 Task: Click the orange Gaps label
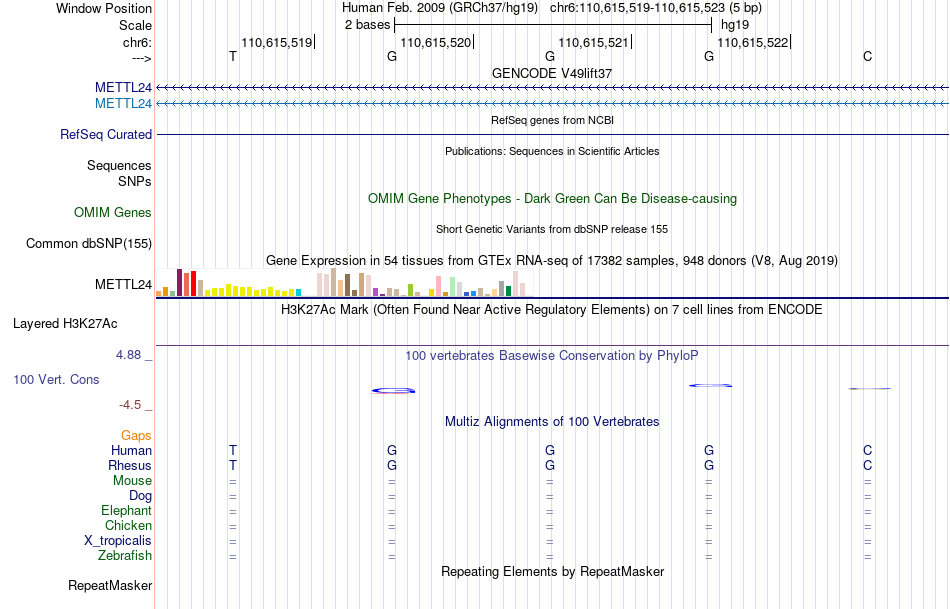point(136,436)
